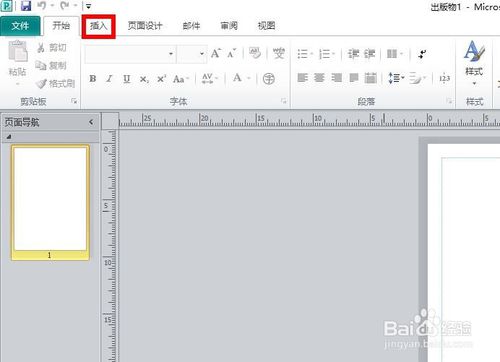The width and height of the screenshot is (500, 362).
Task: Undo the last action
Action: (x=42, y=5)
